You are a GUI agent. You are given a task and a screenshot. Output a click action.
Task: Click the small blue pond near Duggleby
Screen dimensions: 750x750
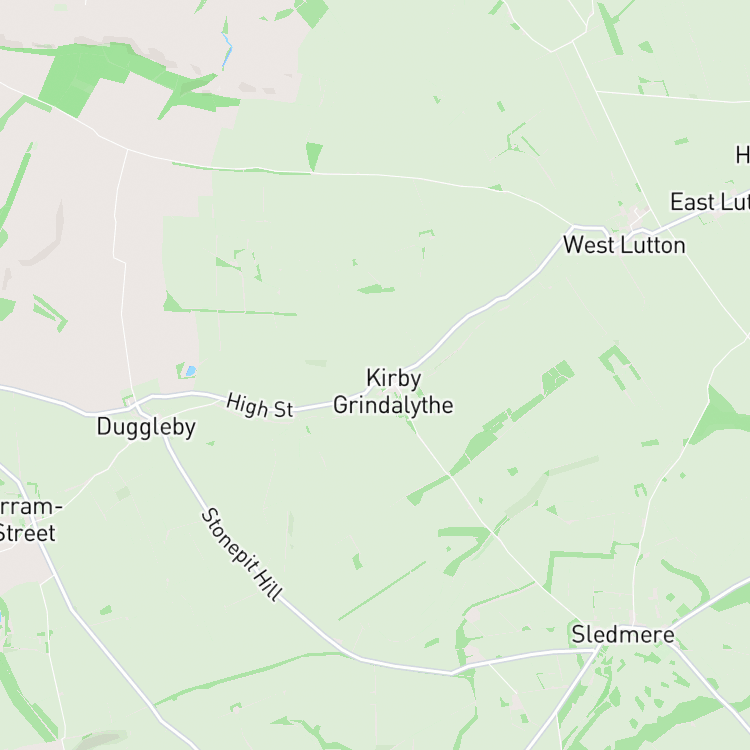[191, 371]
